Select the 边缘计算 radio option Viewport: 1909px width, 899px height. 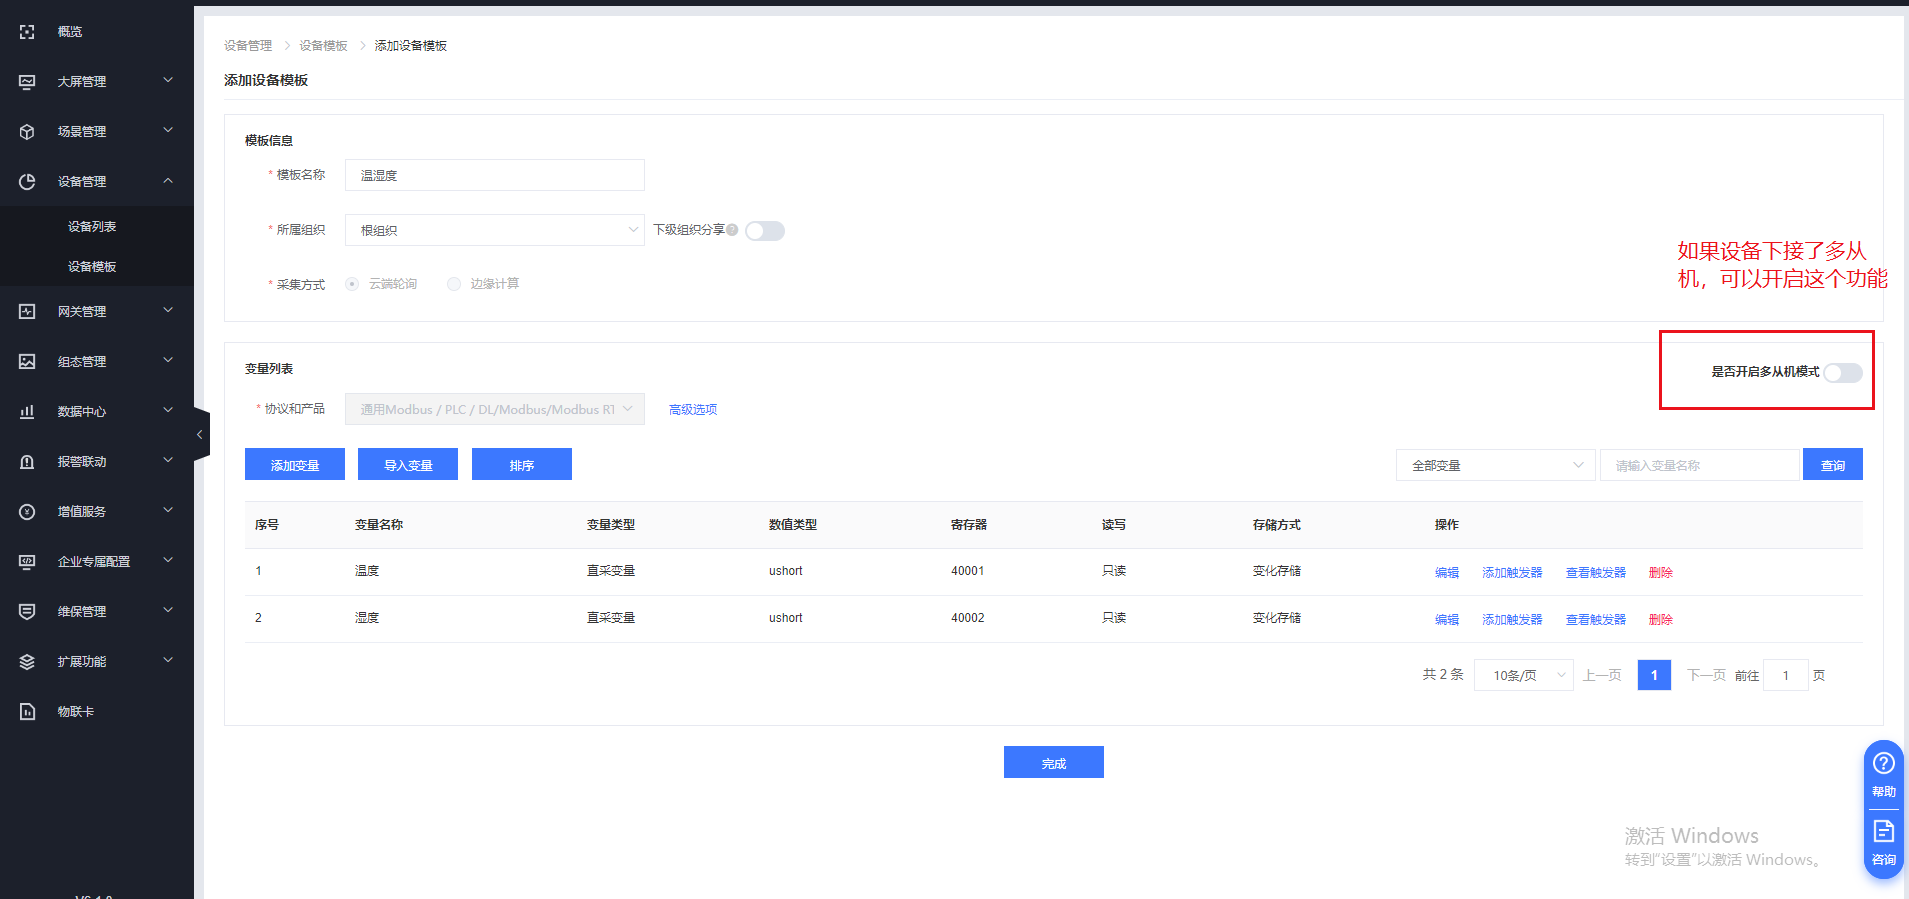(x=454, y=284)
